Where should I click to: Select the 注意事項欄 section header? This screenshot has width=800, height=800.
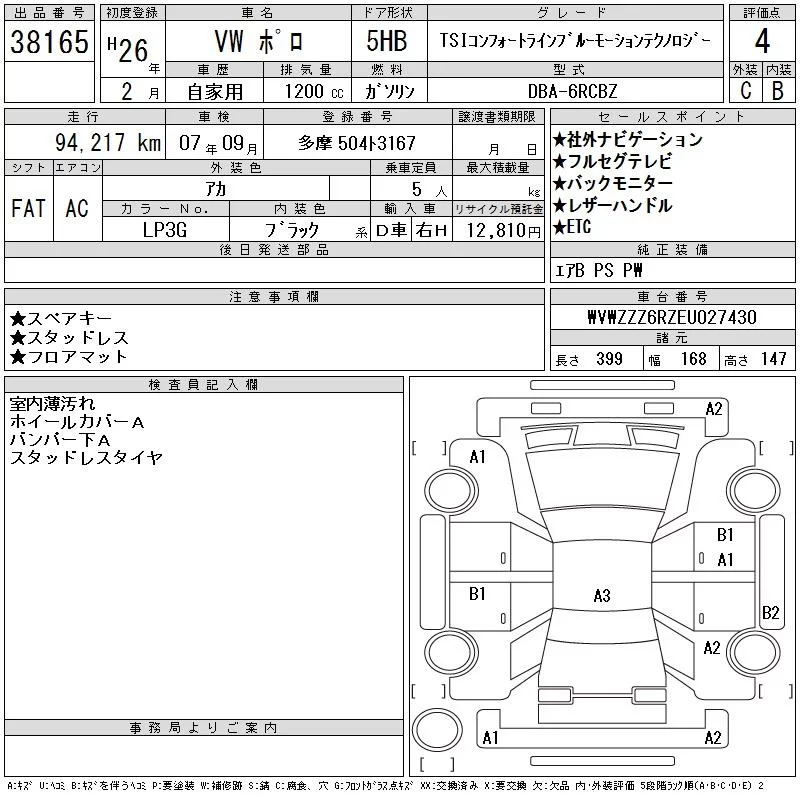click(x=274, y=297)
